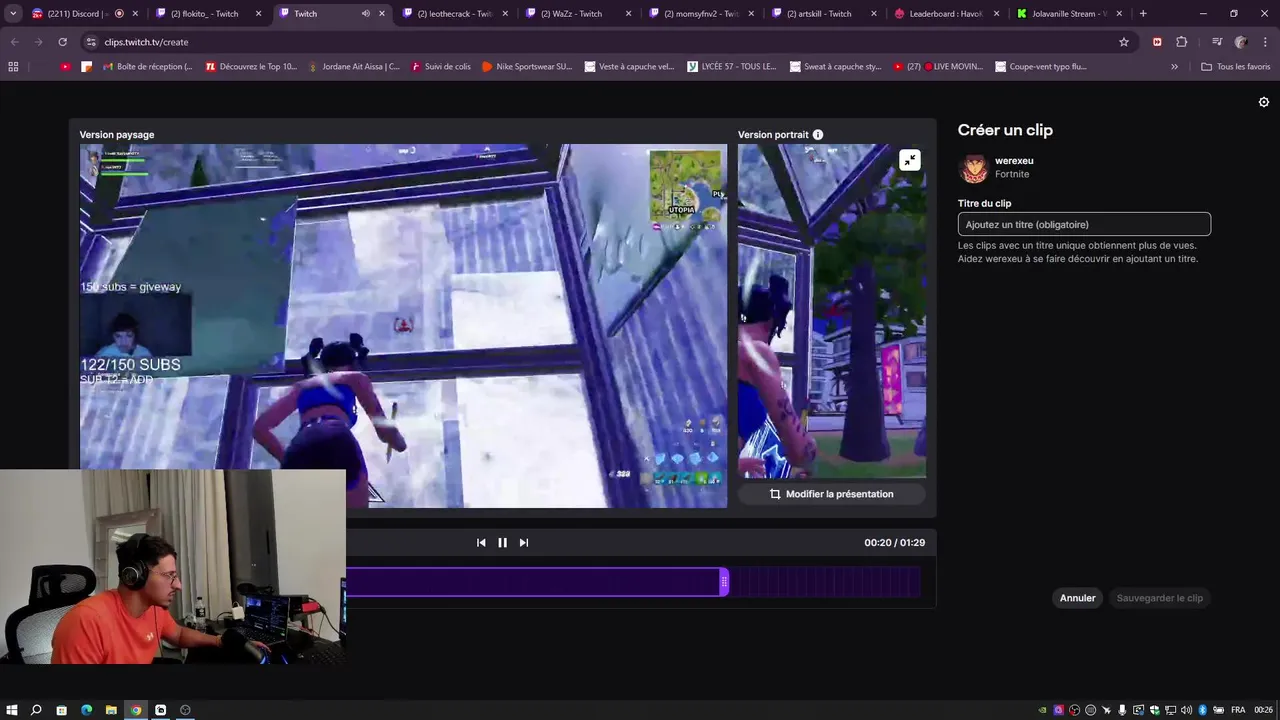Open a new browser tab

click(1143, 14)
